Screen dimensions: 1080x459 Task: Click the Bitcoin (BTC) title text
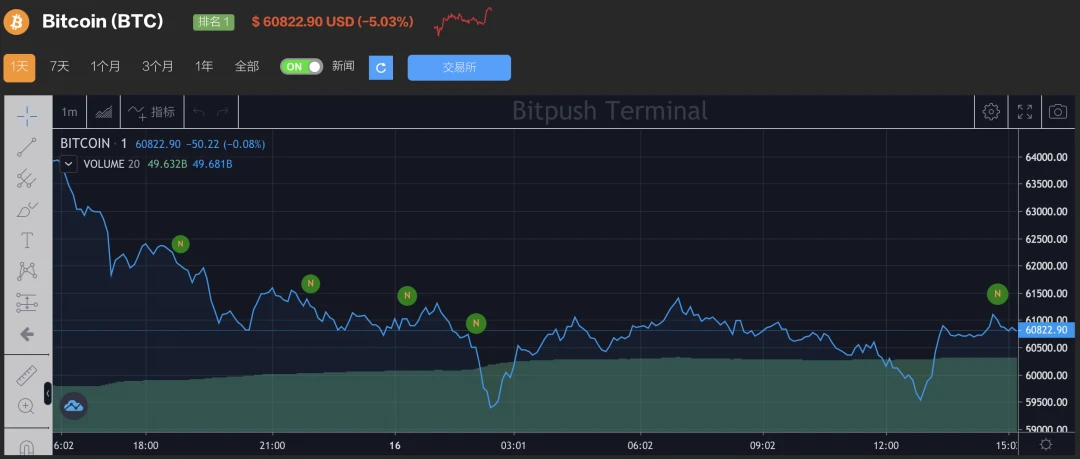click(103, 21)
